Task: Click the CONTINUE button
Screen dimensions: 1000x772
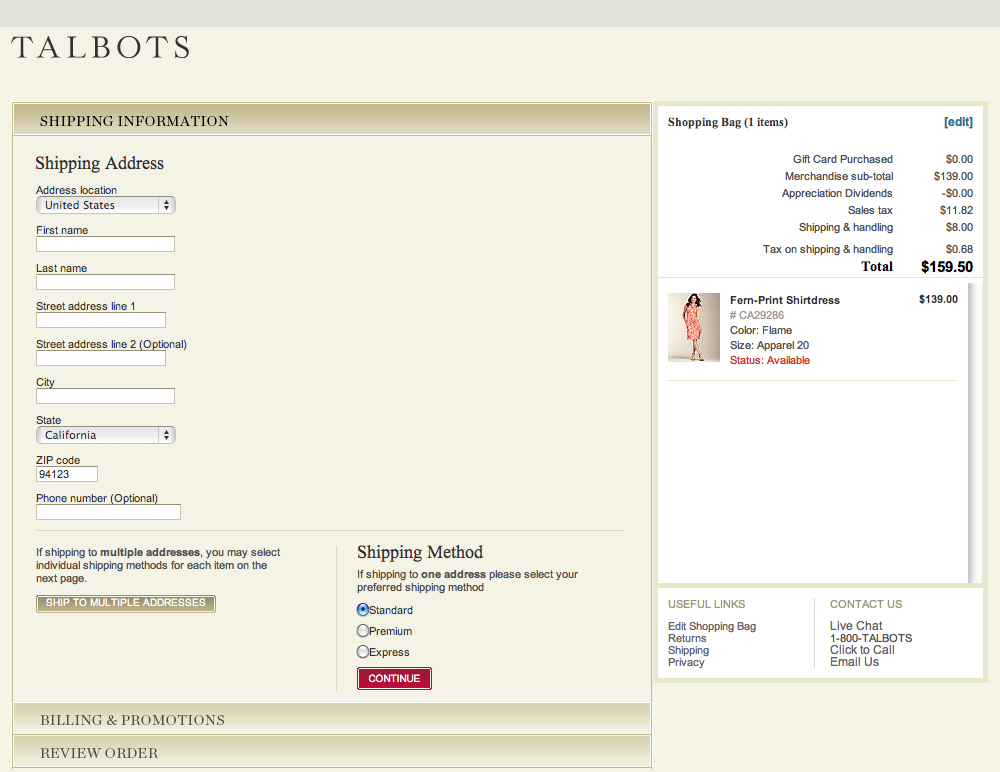Action: coord(394,678)
